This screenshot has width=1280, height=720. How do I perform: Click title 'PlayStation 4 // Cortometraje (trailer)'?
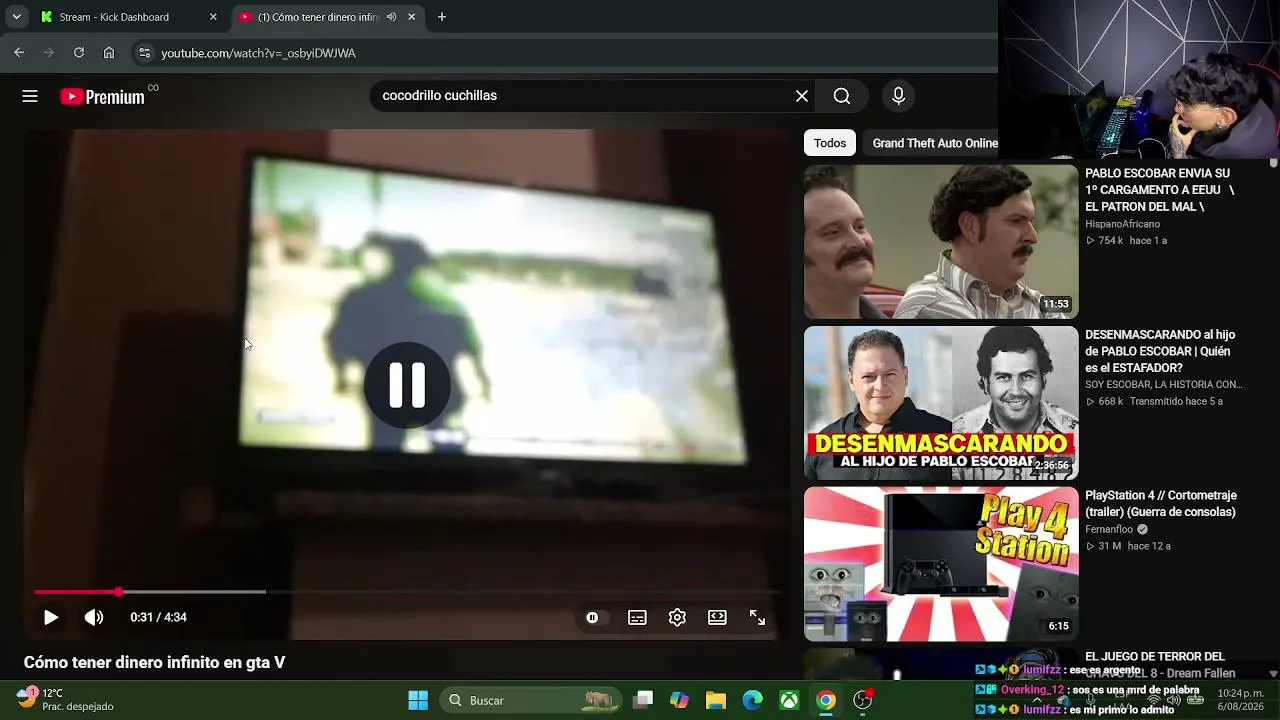1161,504
